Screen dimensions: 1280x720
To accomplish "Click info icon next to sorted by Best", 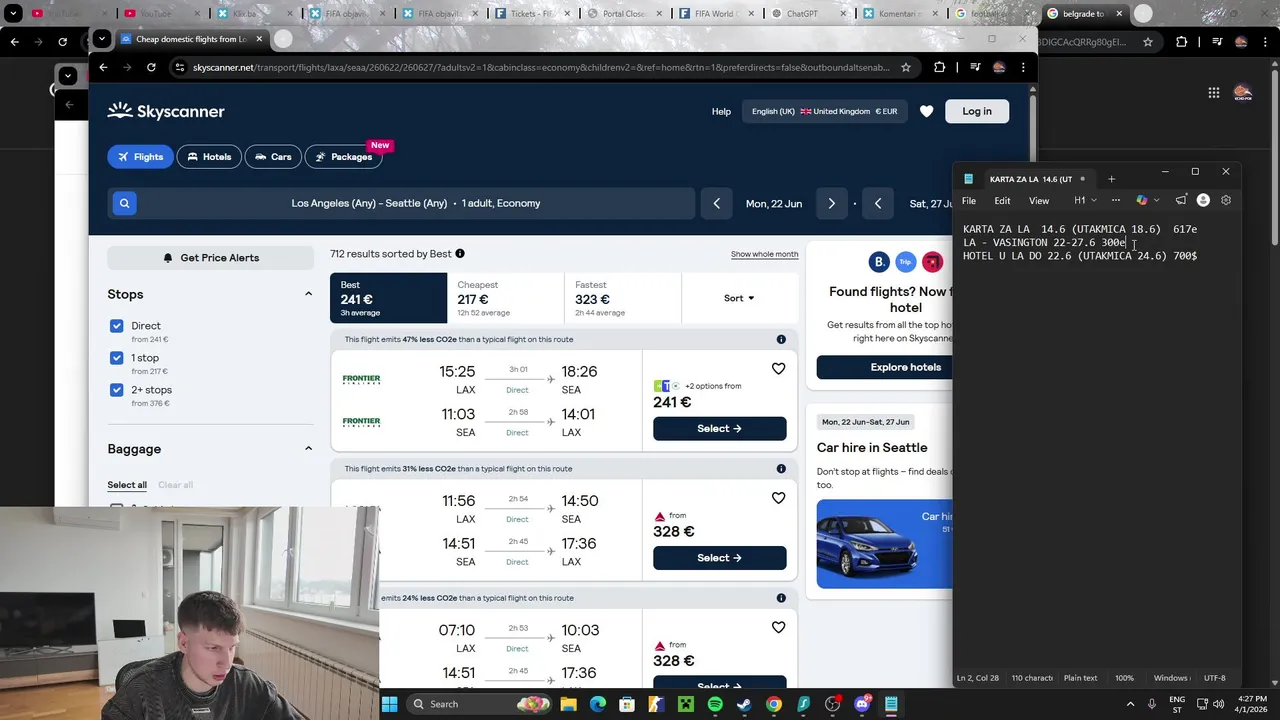I will click(460, 254).
